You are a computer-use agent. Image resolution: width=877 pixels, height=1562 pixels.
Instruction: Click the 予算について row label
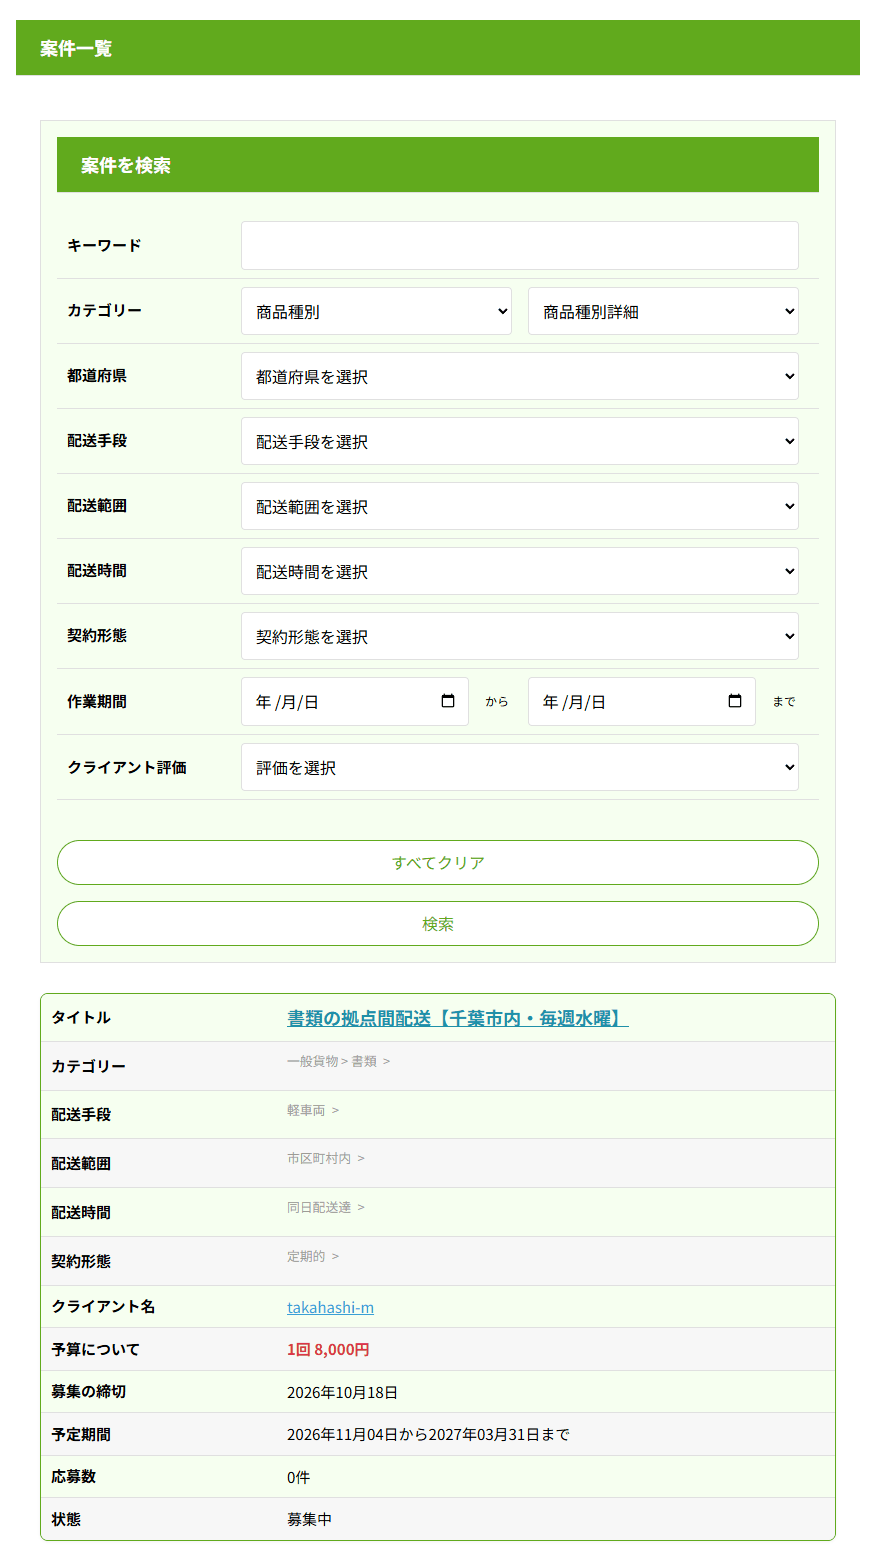pos(96,1349)
